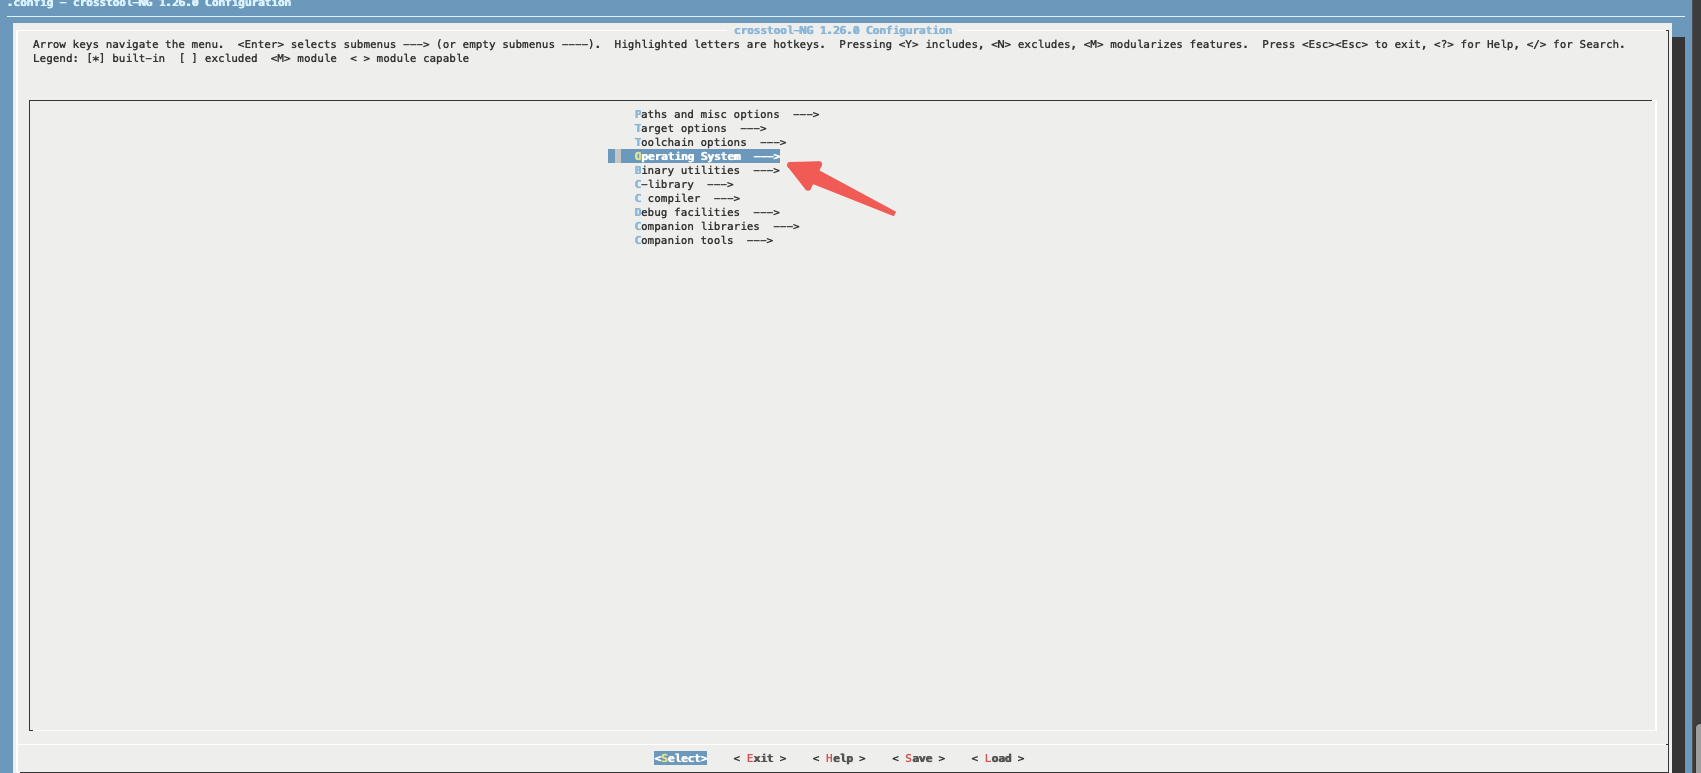Click the crosstool-NG 1.26.0 Configuration title

point(843,30)
